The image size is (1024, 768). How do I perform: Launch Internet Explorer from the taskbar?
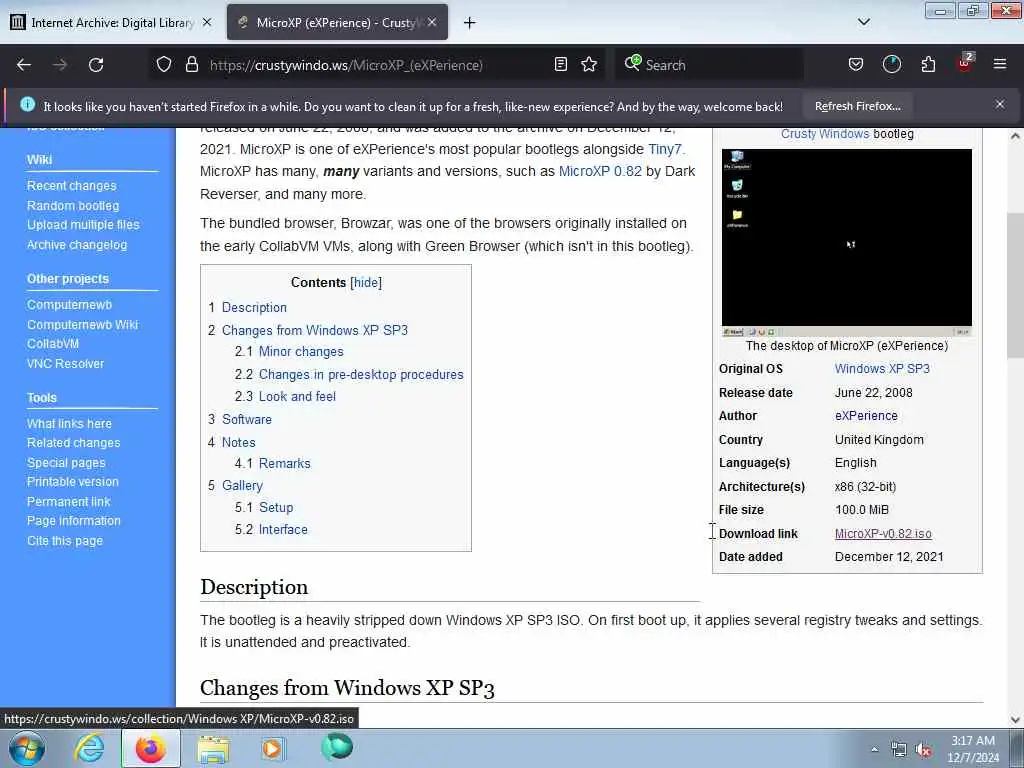(x=89, y=748)
